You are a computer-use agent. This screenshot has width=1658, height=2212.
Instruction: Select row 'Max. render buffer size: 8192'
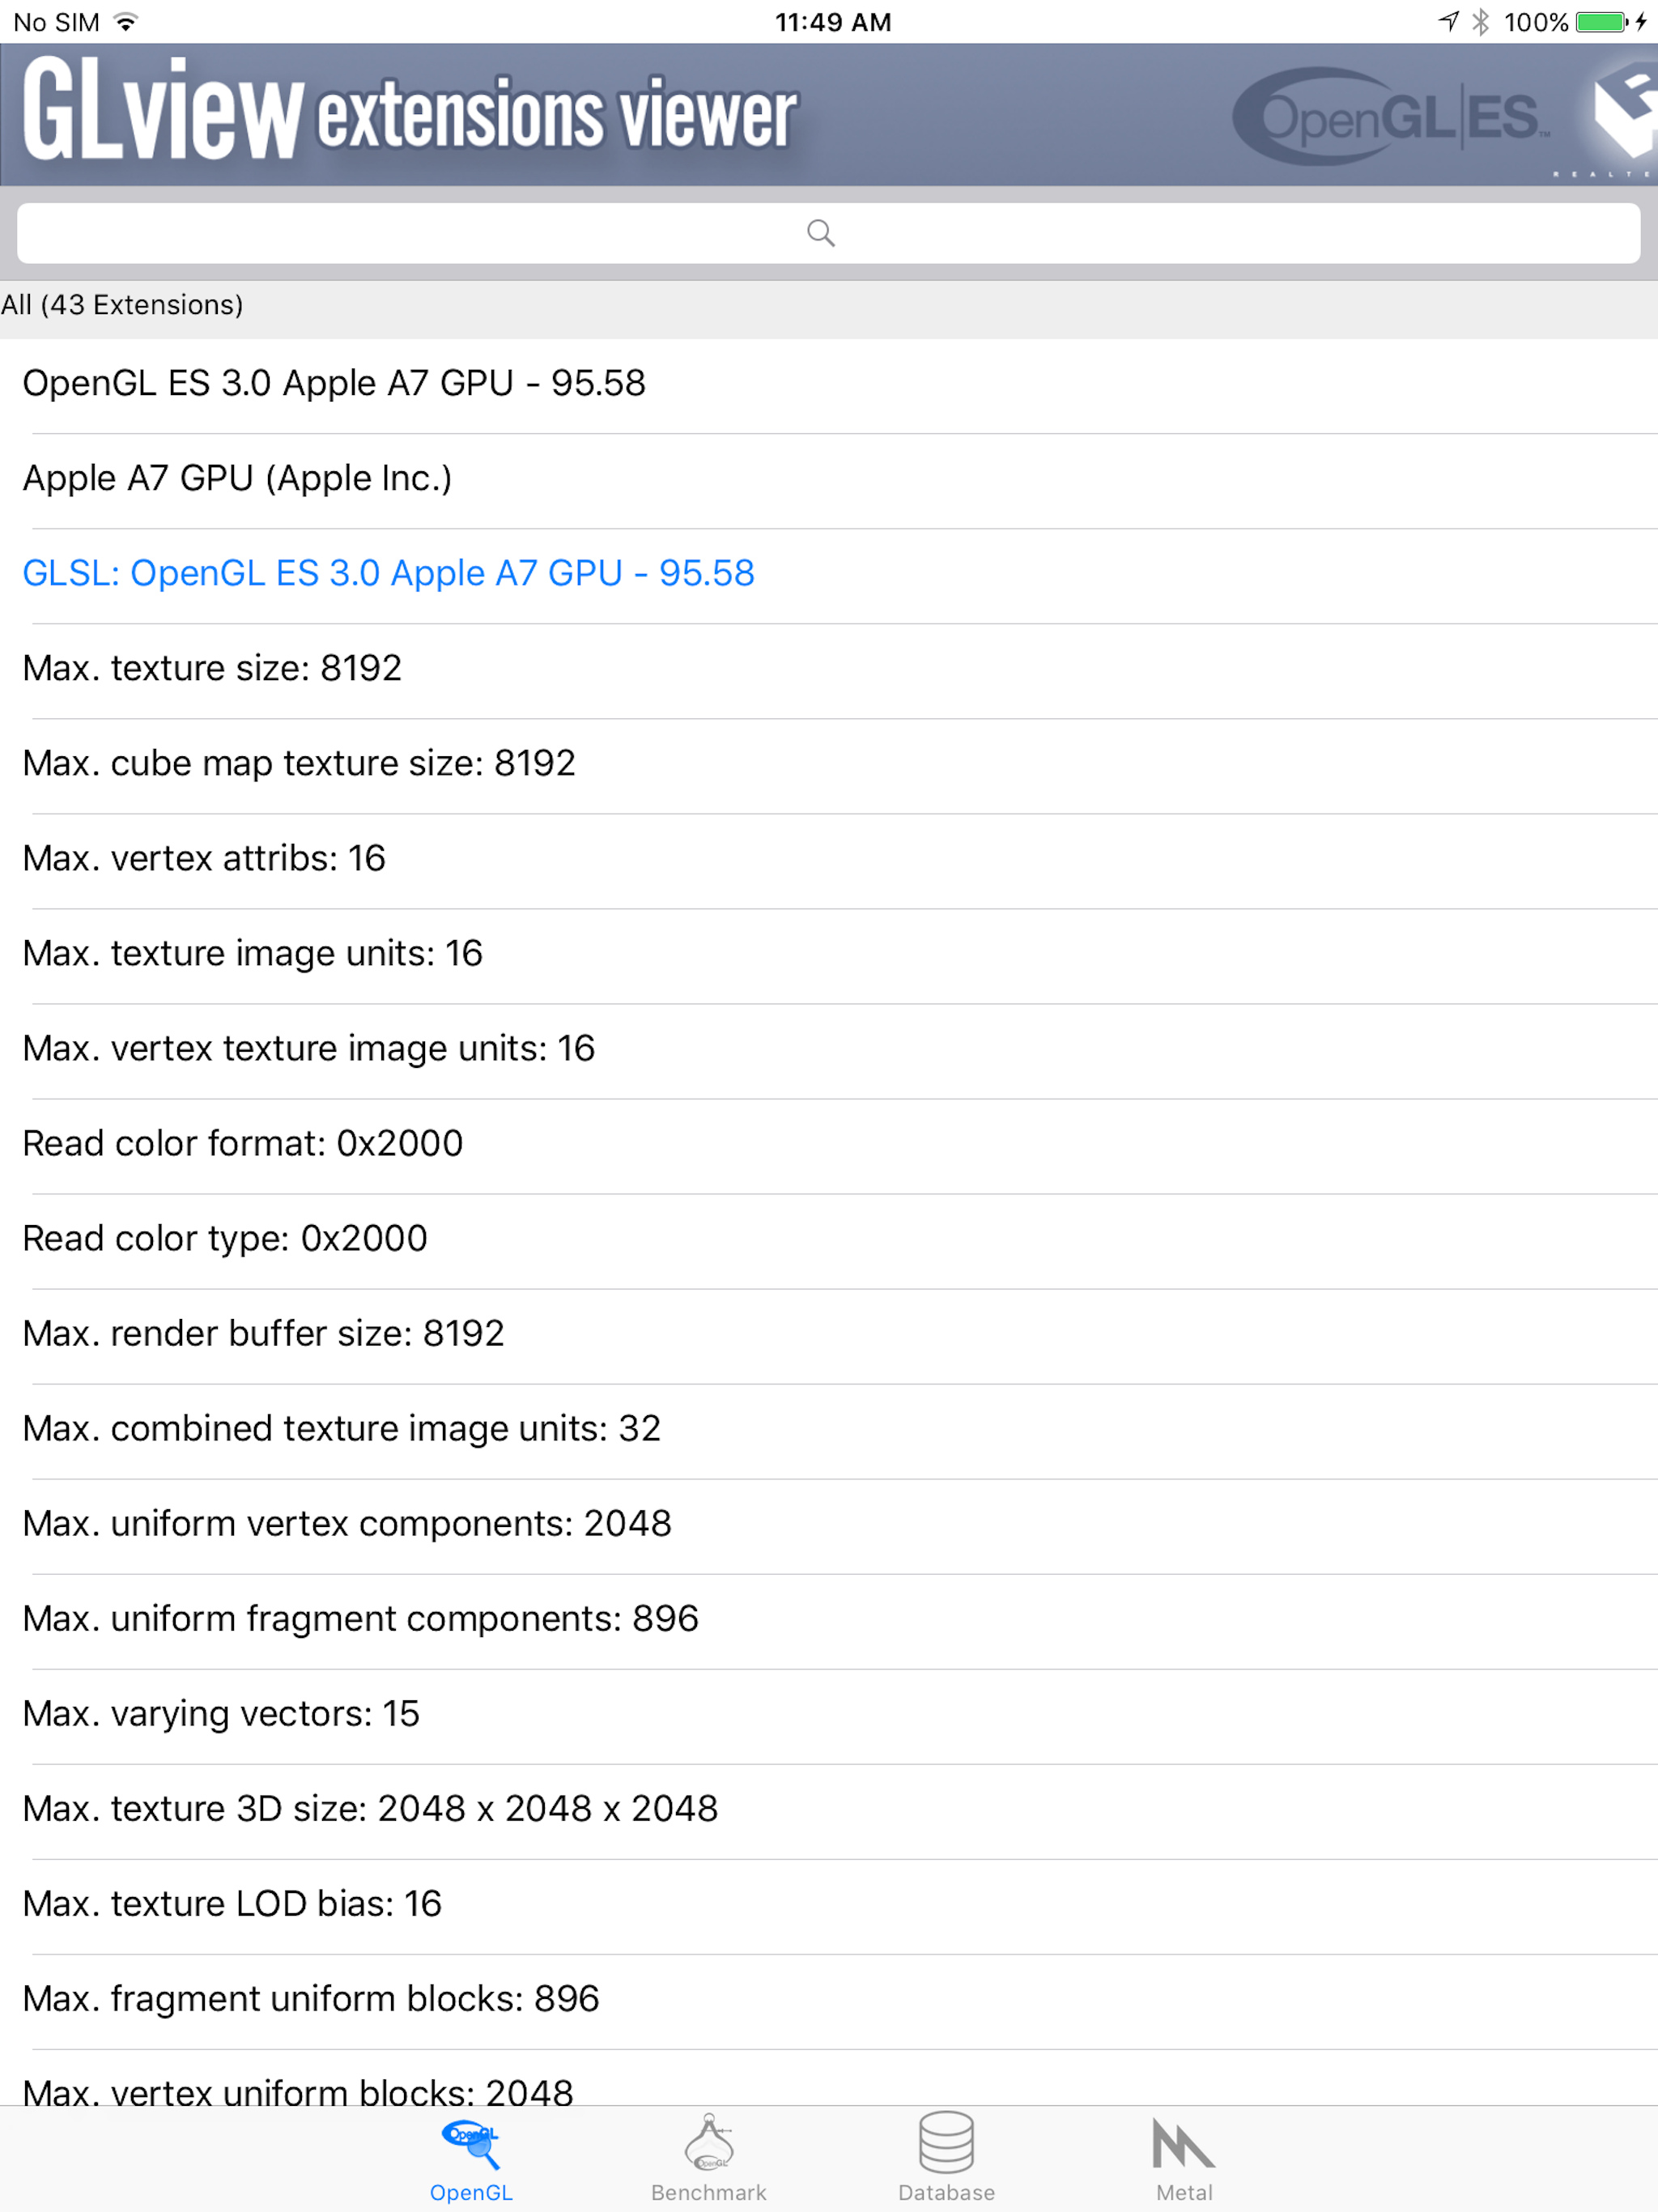[x=829, y=1336]
